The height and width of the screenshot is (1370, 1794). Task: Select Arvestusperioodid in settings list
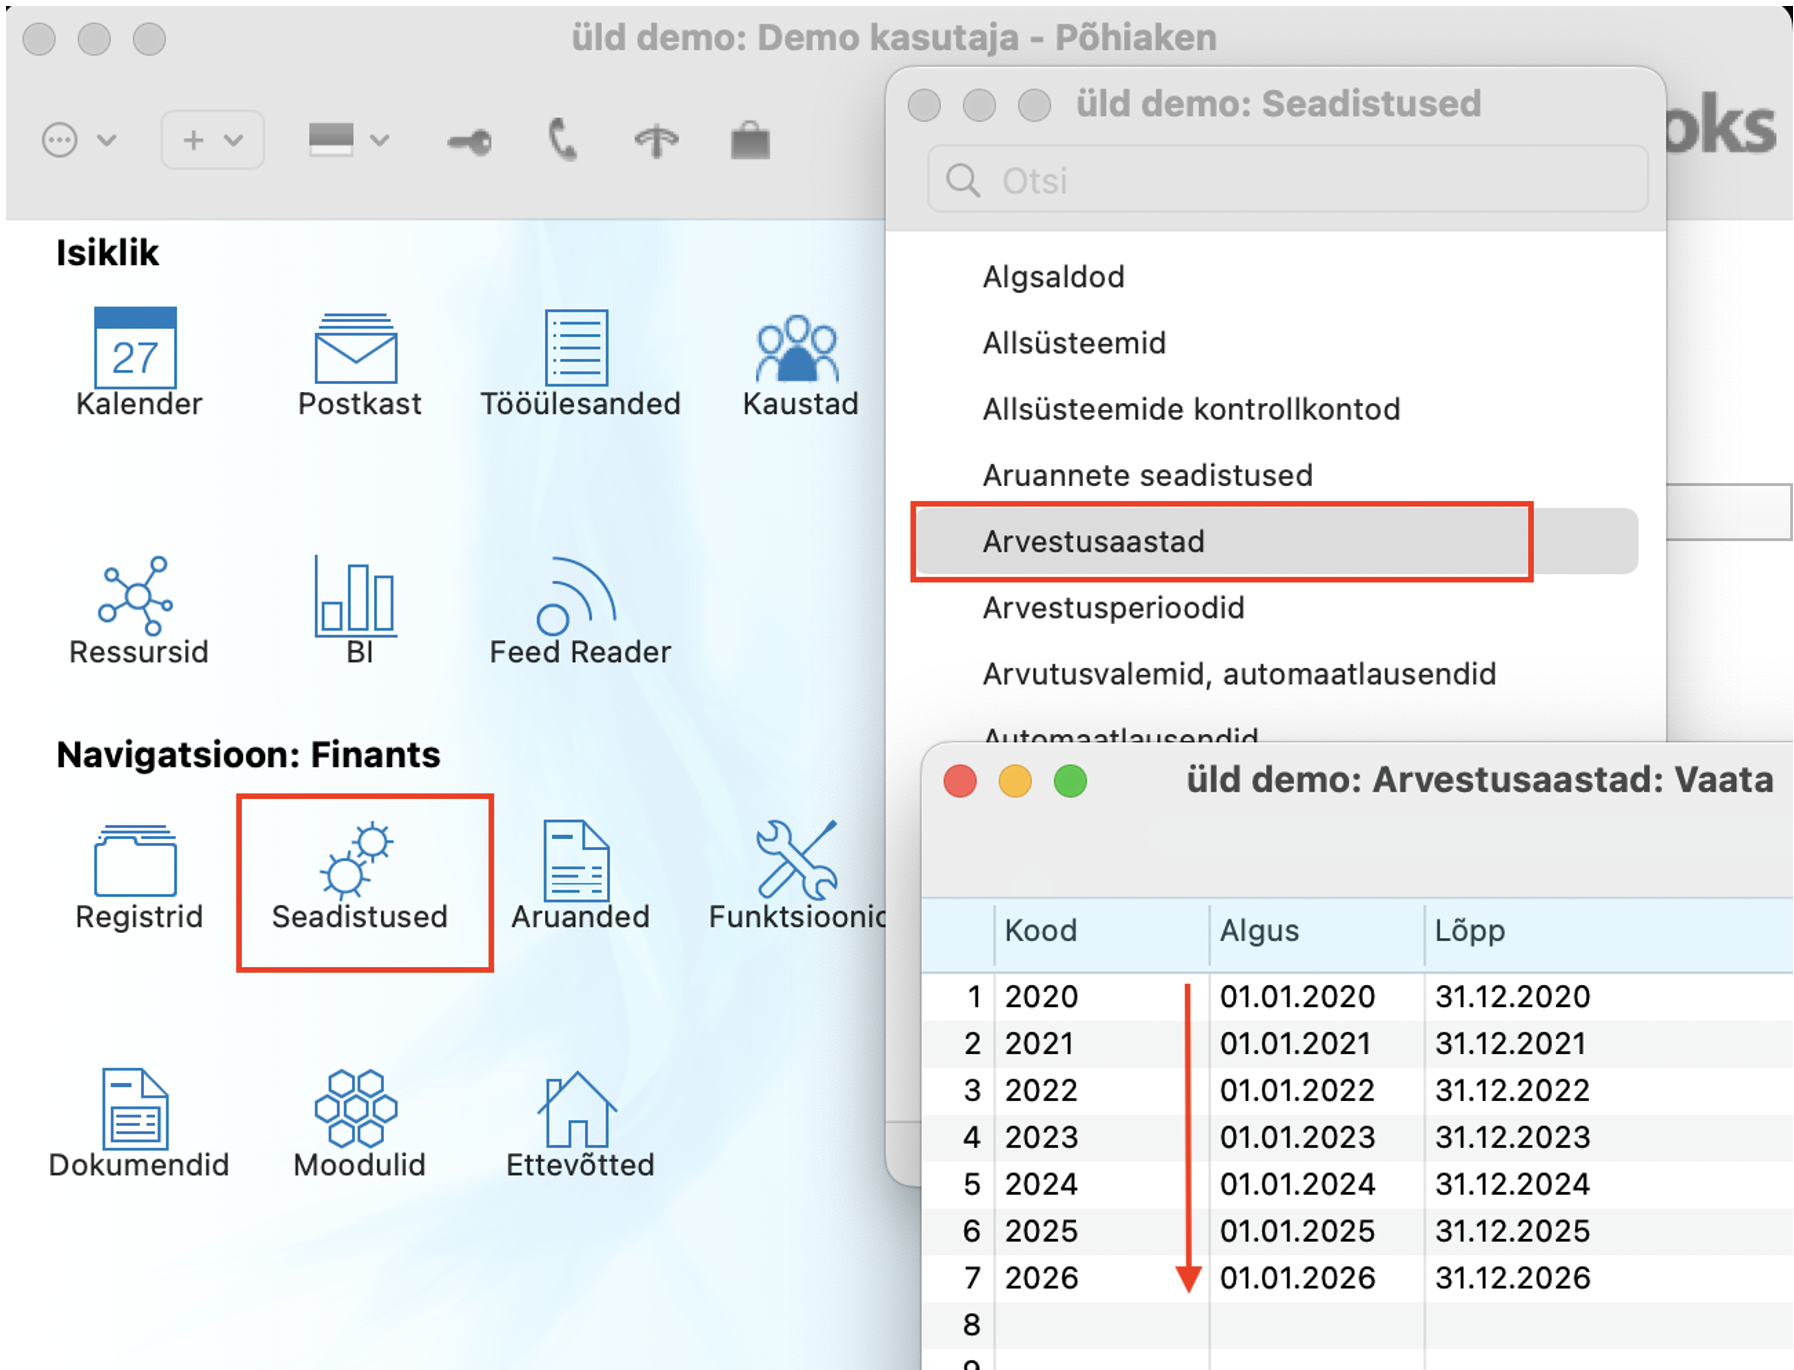click(1112, 607)
